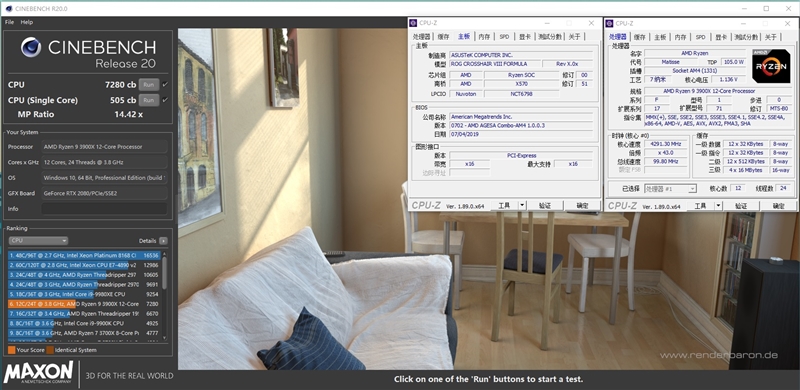The image size is (800, 390).
Task: Expand the 工具 dropdown arrow in the mainboard CPU-Z window
Action: pos(522,205)
